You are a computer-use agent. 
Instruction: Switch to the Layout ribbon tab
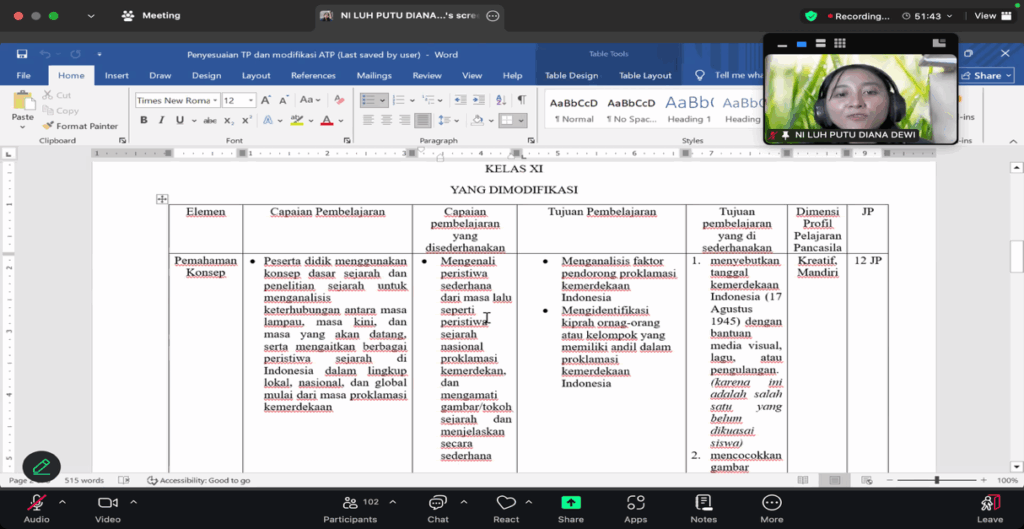point(256,76)
